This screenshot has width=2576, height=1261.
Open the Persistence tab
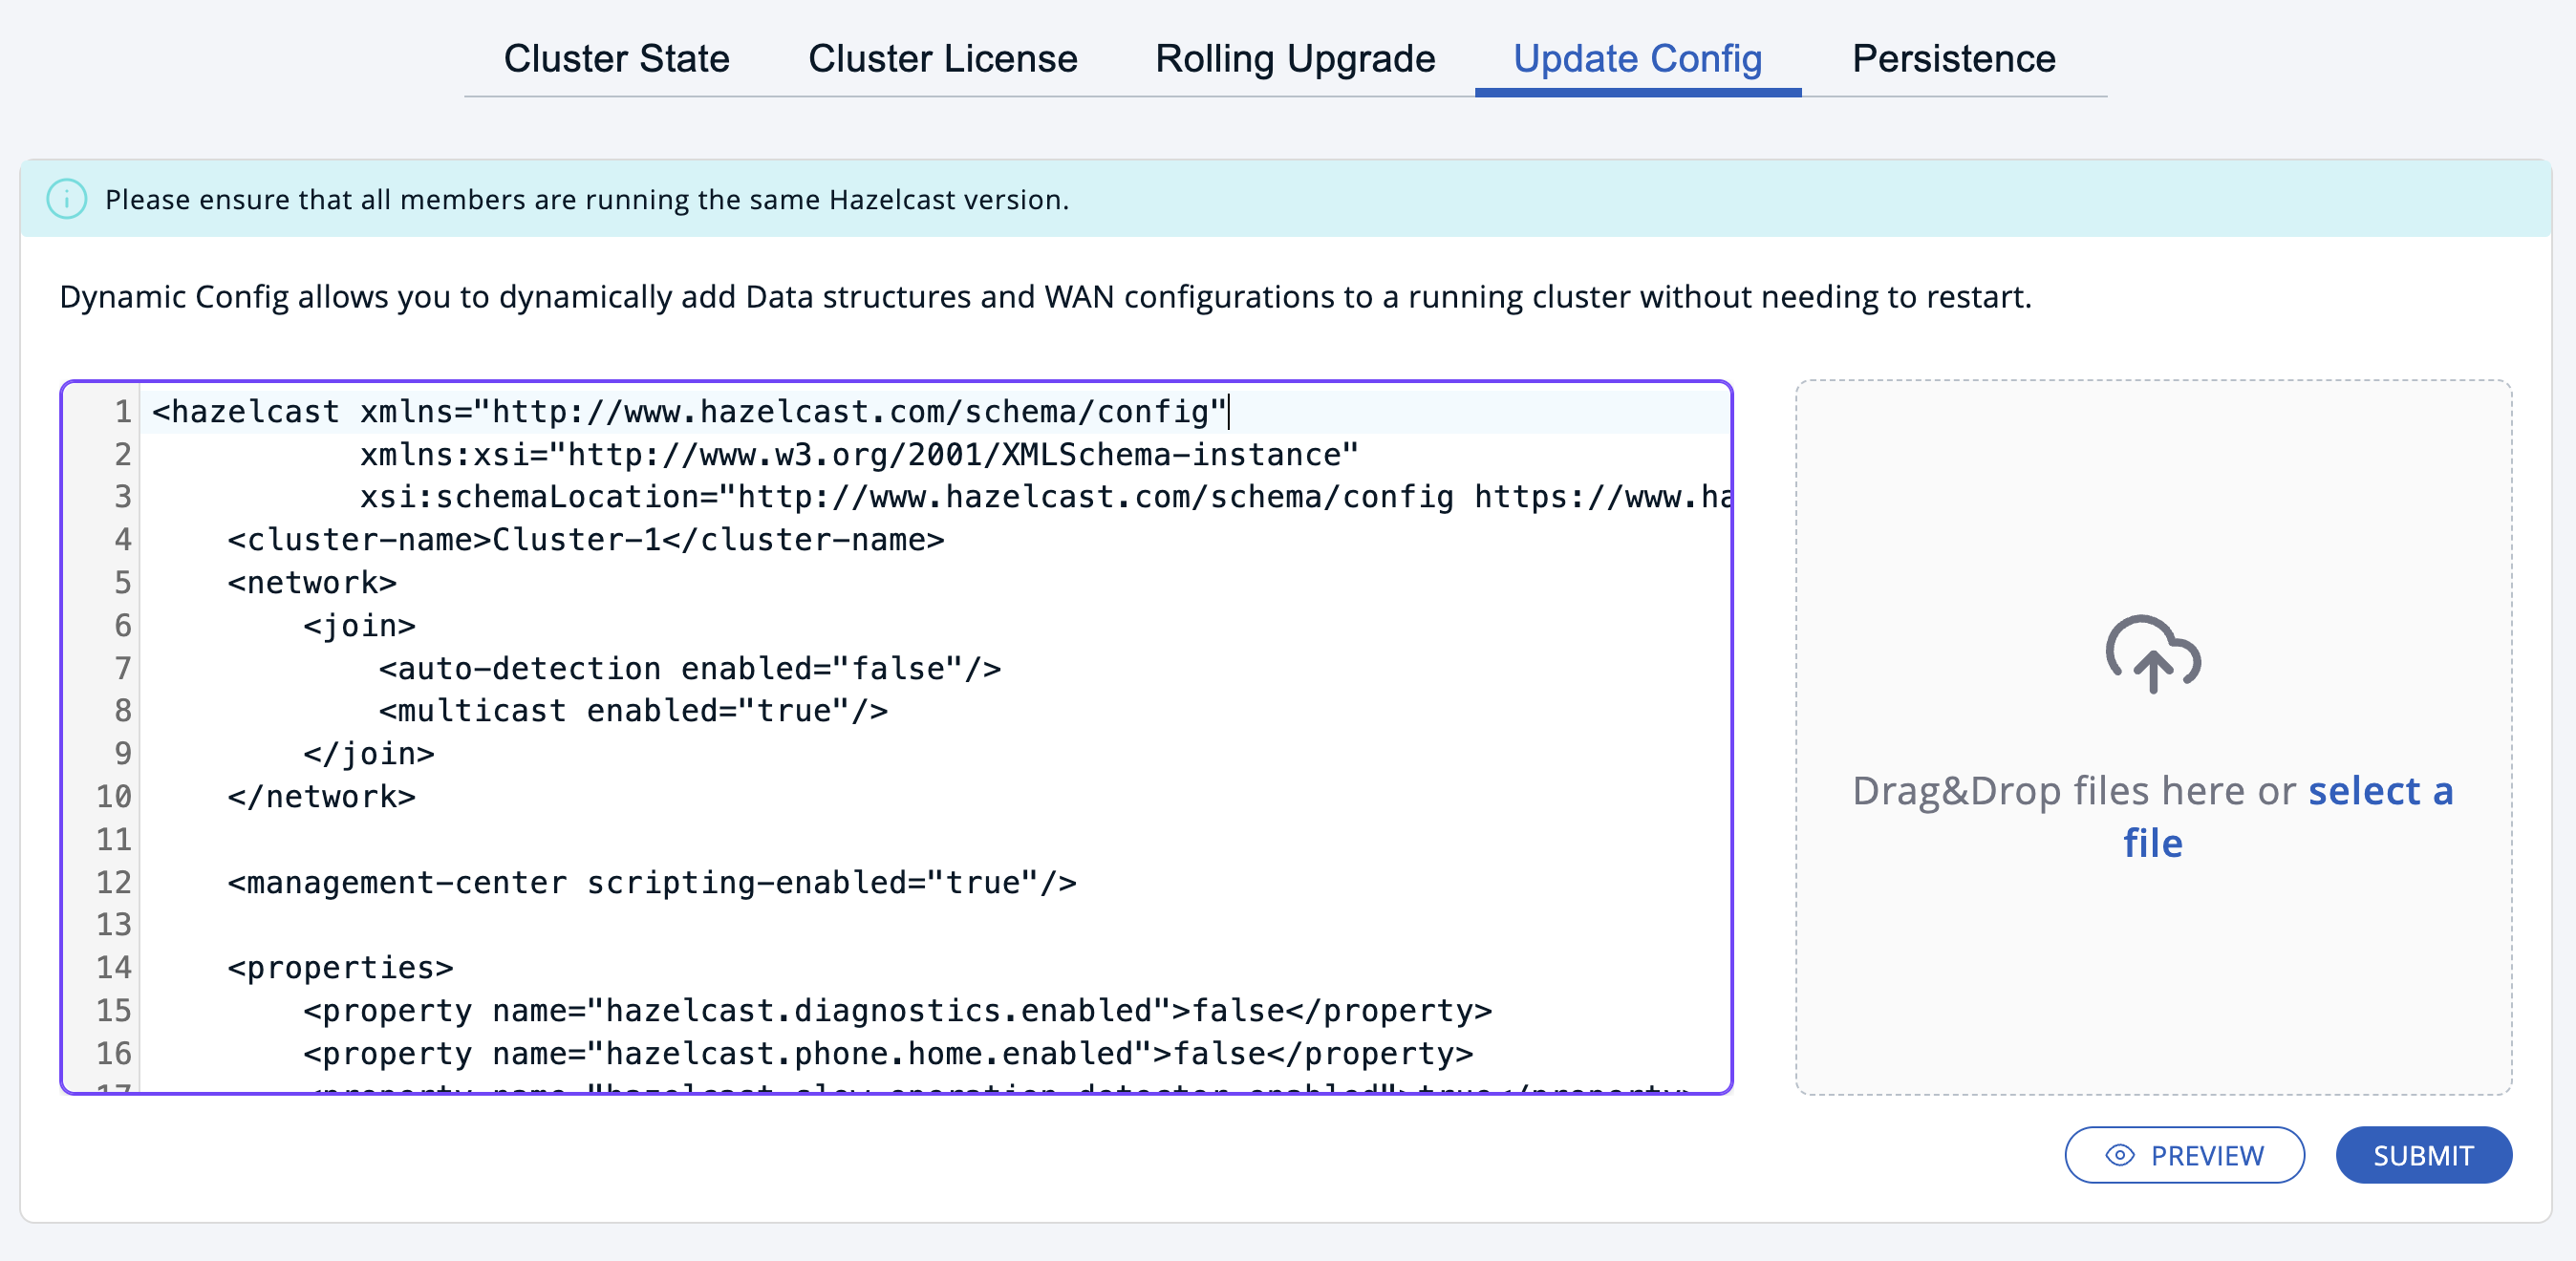point(1952,58)
